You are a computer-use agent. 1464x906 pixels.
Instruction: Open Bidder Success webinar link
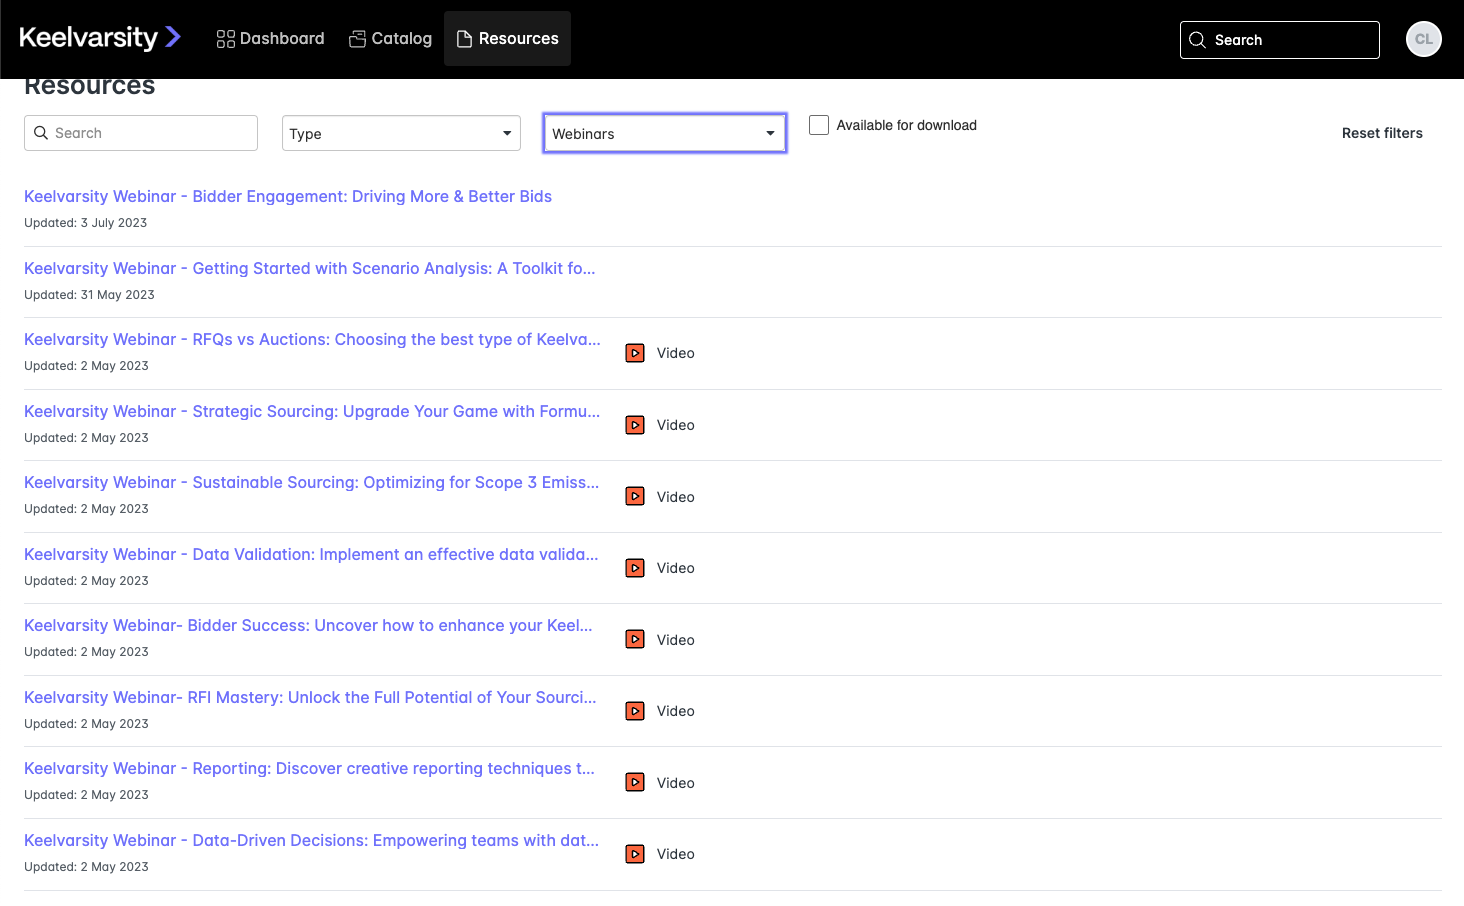[x=308, y=626]
